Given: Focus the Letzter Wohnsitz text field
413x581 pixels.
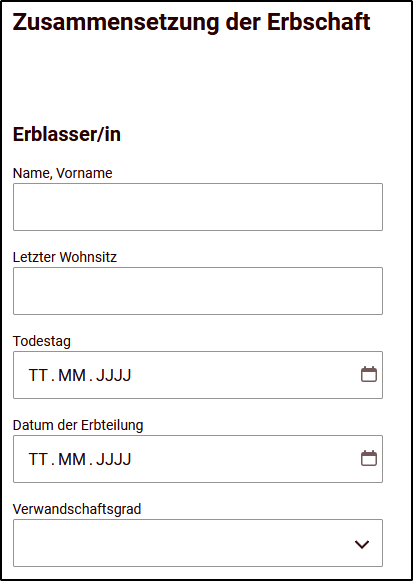Looking at the screenshot, I should tap(198, 291).
